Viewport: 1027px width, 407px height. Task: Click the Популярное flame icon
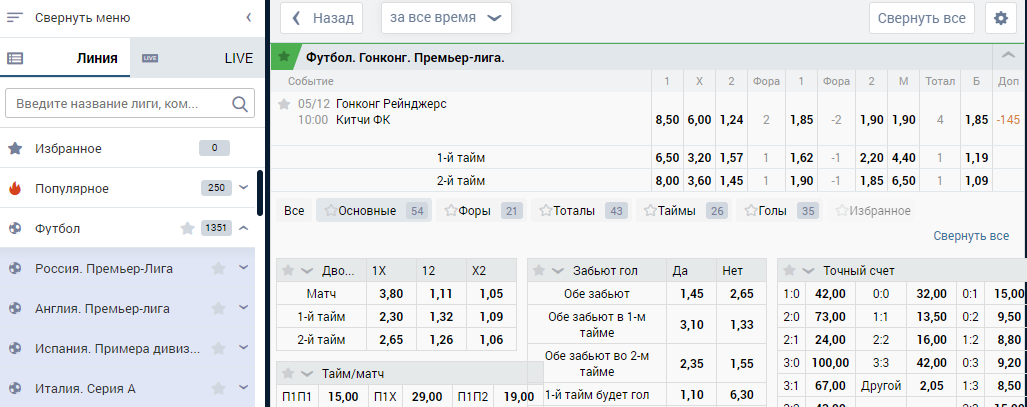tap(15, 188)
